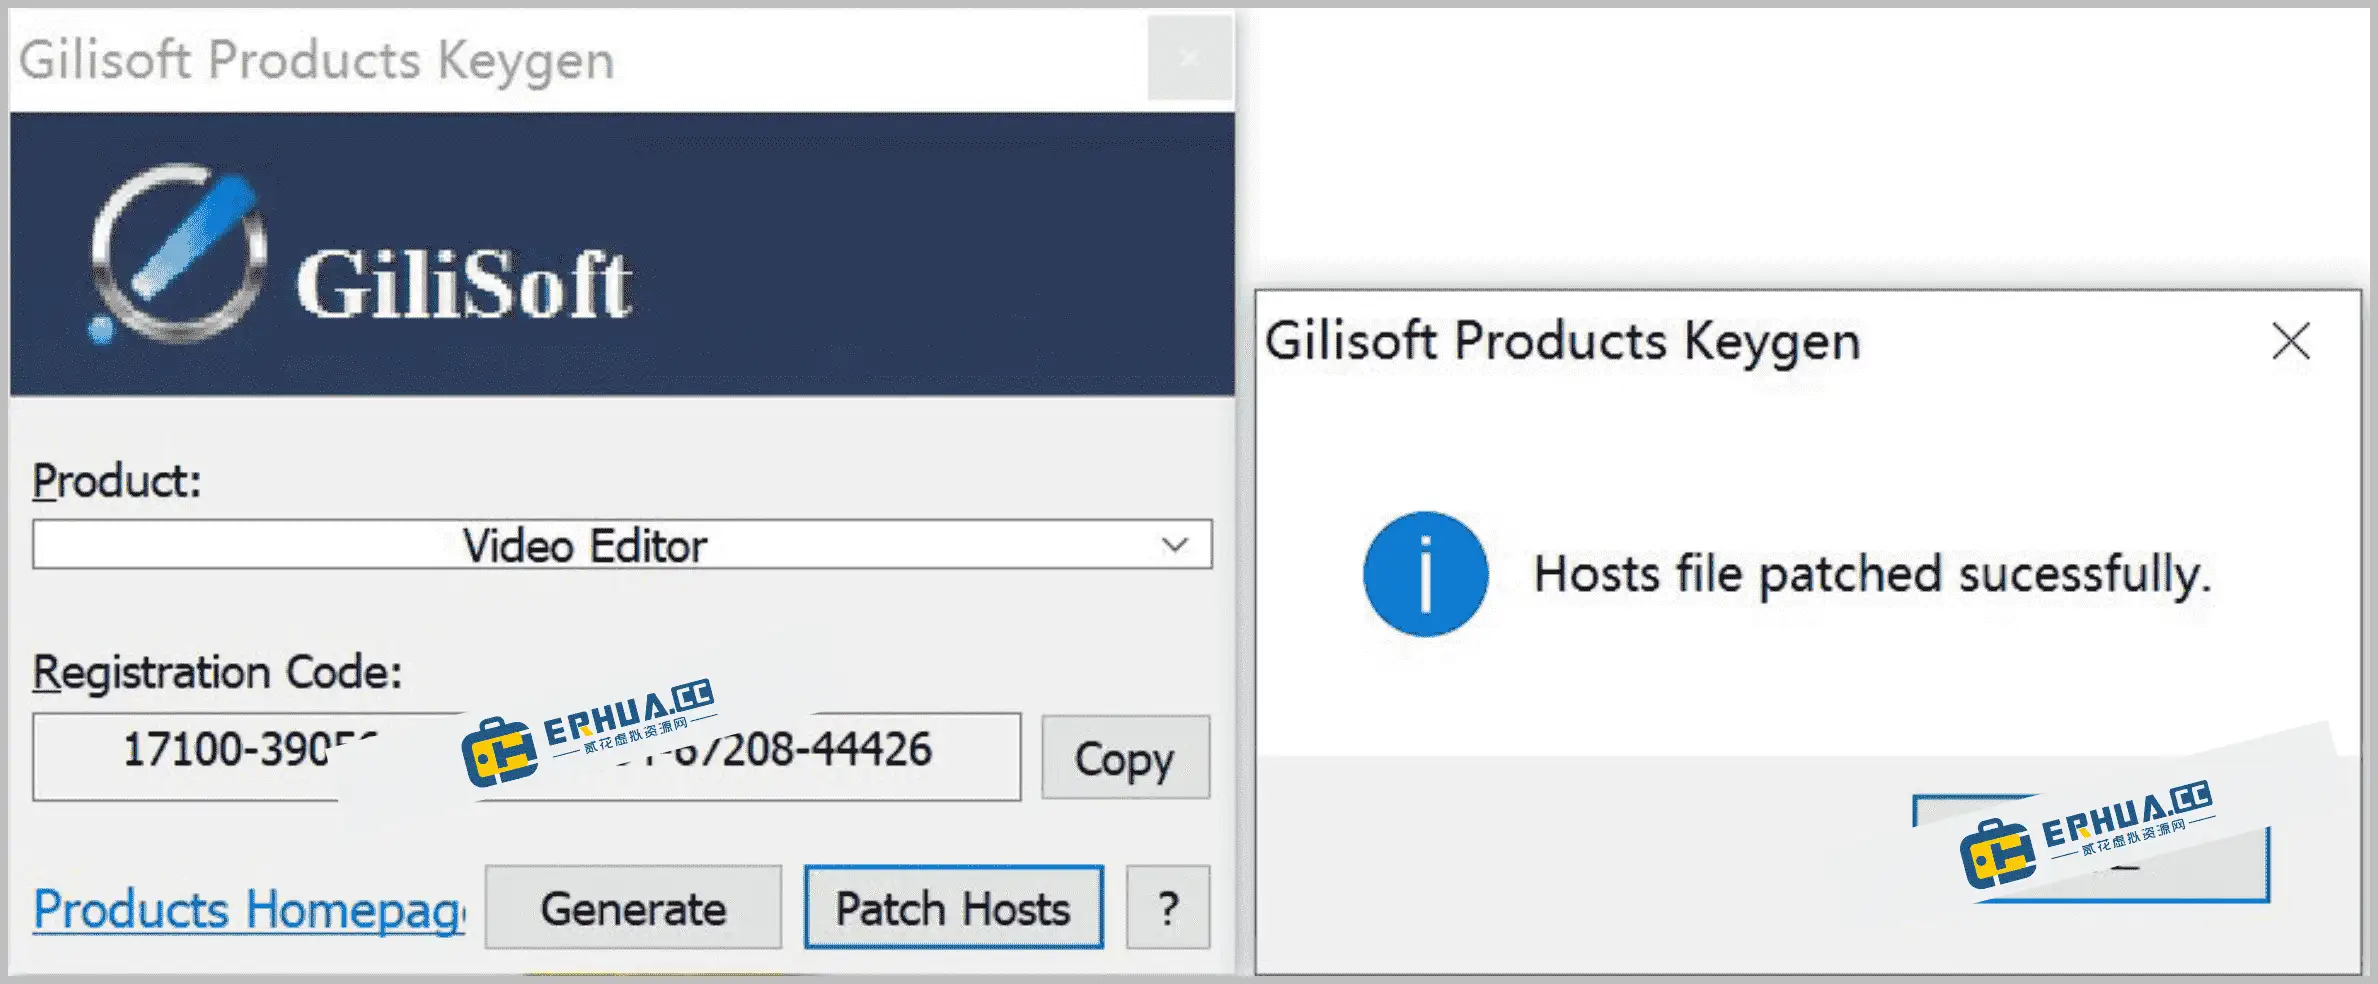Click the info symbol next to the patched message

(1424, 575)
